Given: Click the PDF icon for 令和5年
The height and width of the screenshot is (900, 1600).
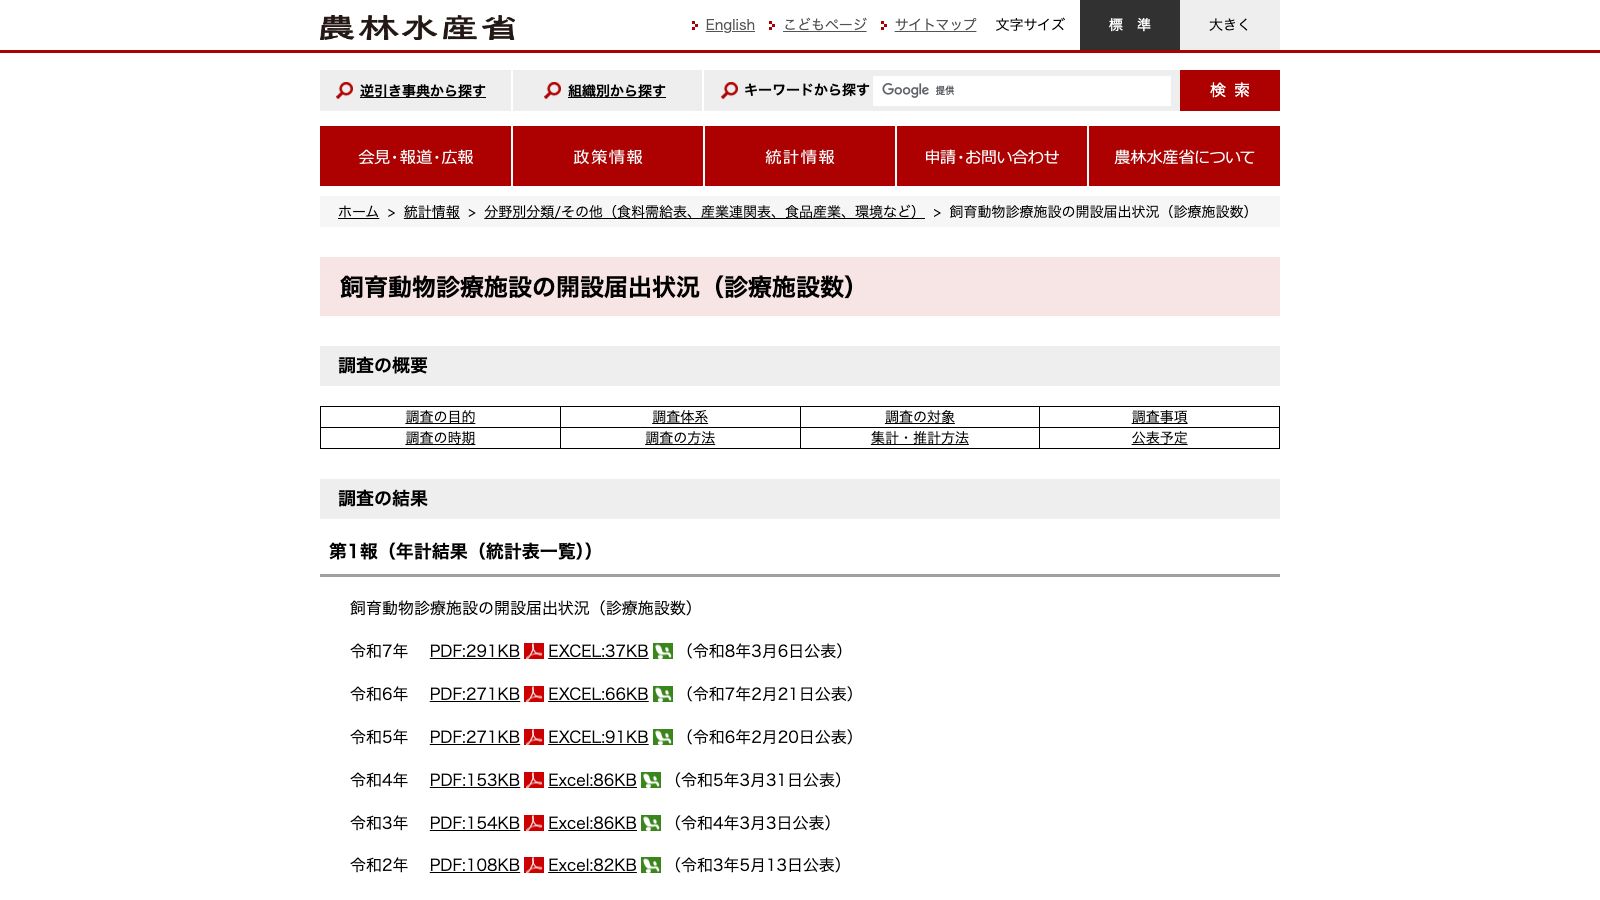Looking at the screenshot, I should click(534, 737).
